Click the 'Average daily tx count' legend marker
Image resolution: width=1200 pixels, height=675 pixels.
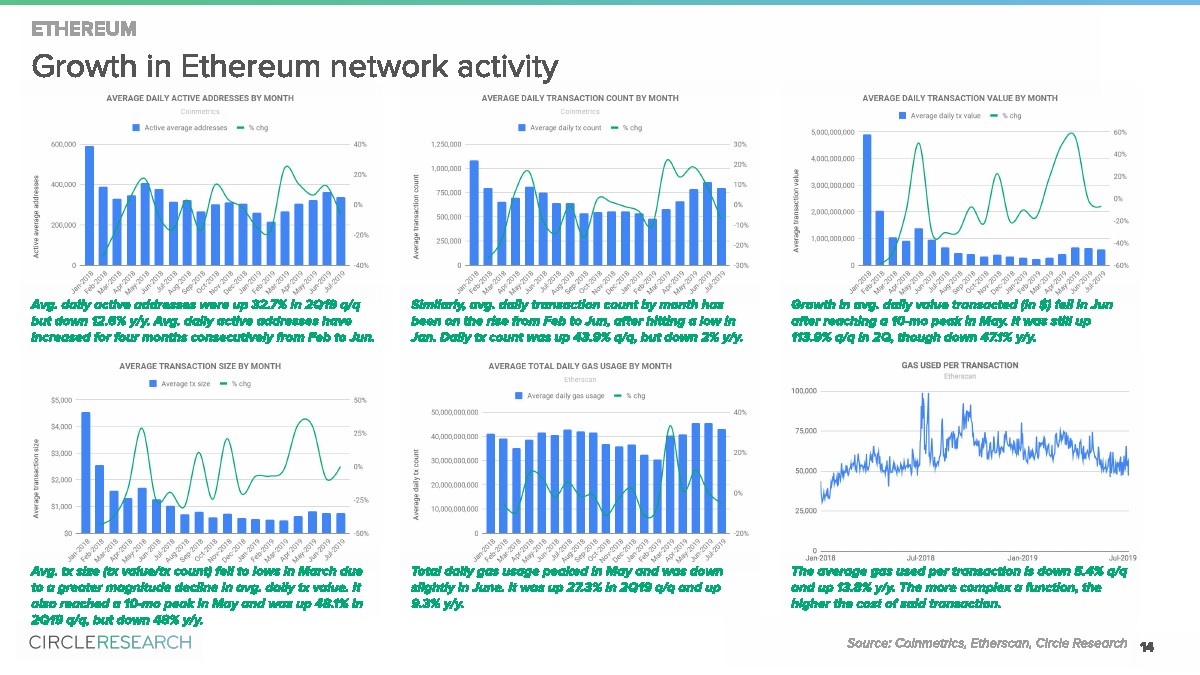pyautogui.click(x=521, y=128)
